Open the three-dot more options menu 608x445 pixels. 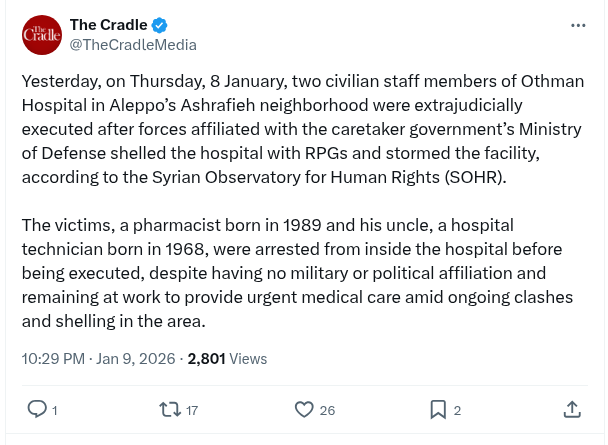[578, 25]
